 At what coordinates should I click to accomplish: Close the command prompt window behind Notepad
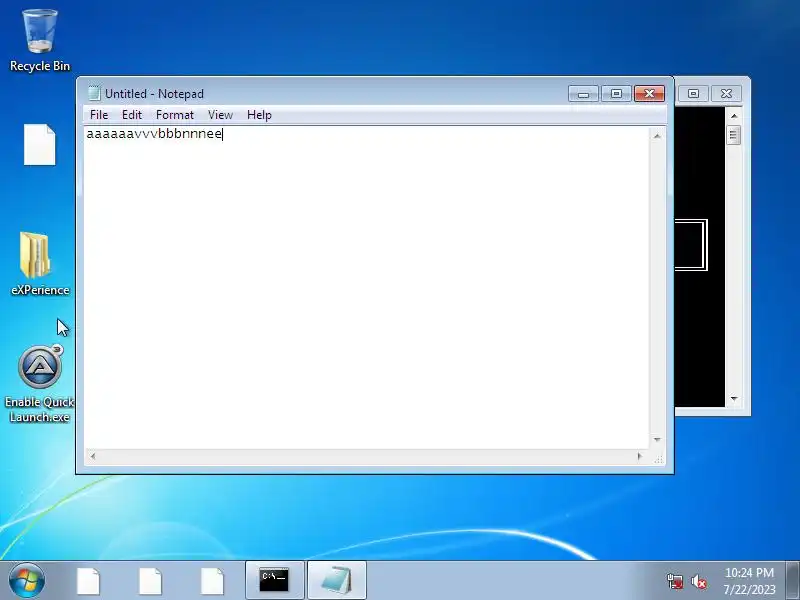point(726,93)
